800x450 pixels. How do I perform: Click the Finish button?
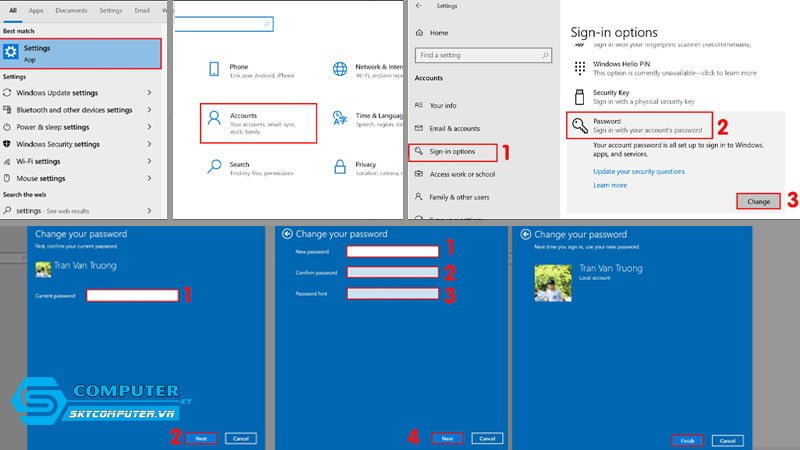pyautogui.click(x=687, y=440)
